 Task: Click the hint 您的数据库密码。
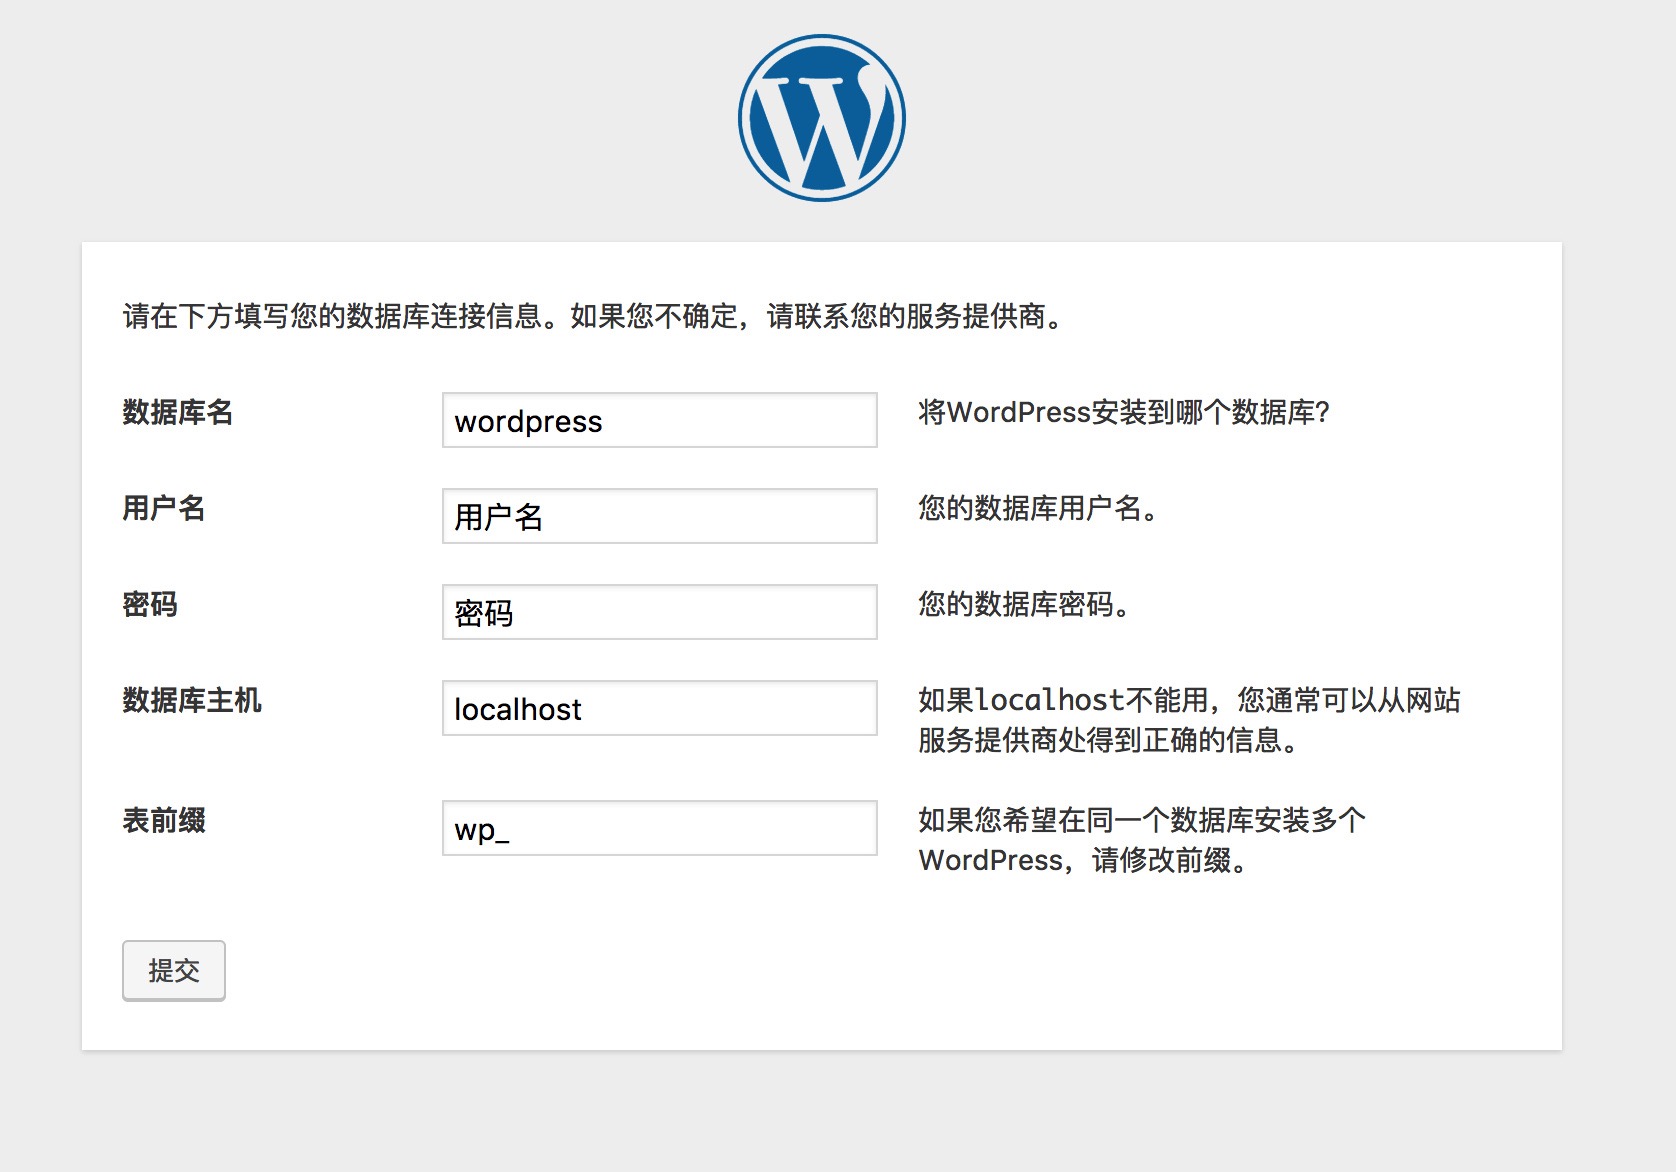click(1025, 604)
